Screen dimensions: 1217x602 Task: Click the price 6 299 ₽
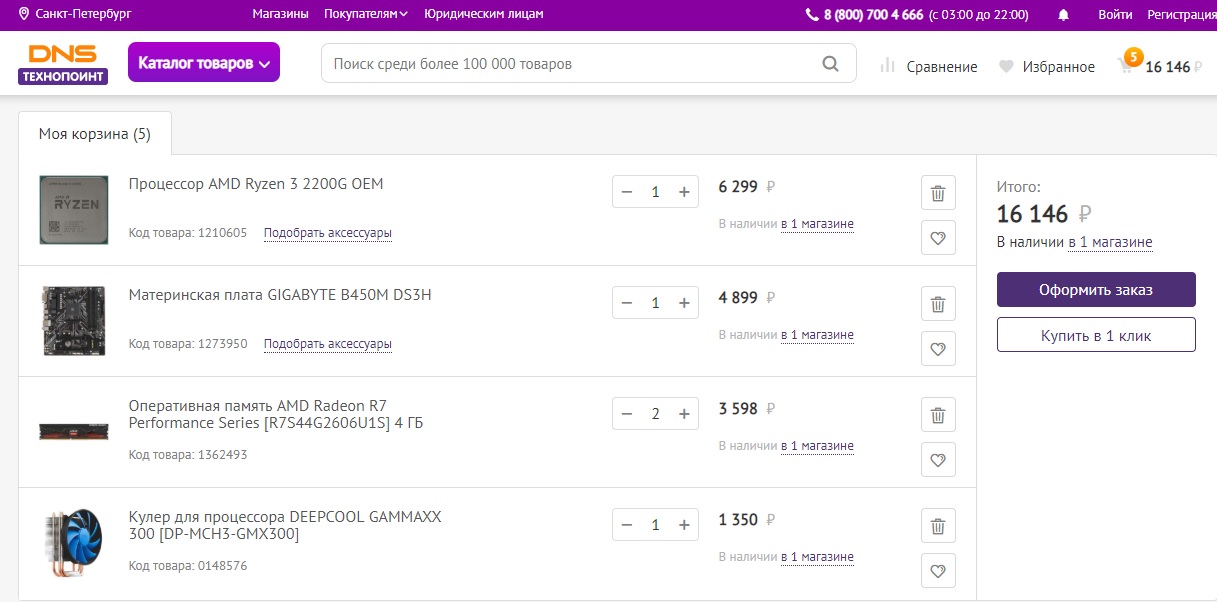[747, 186]
